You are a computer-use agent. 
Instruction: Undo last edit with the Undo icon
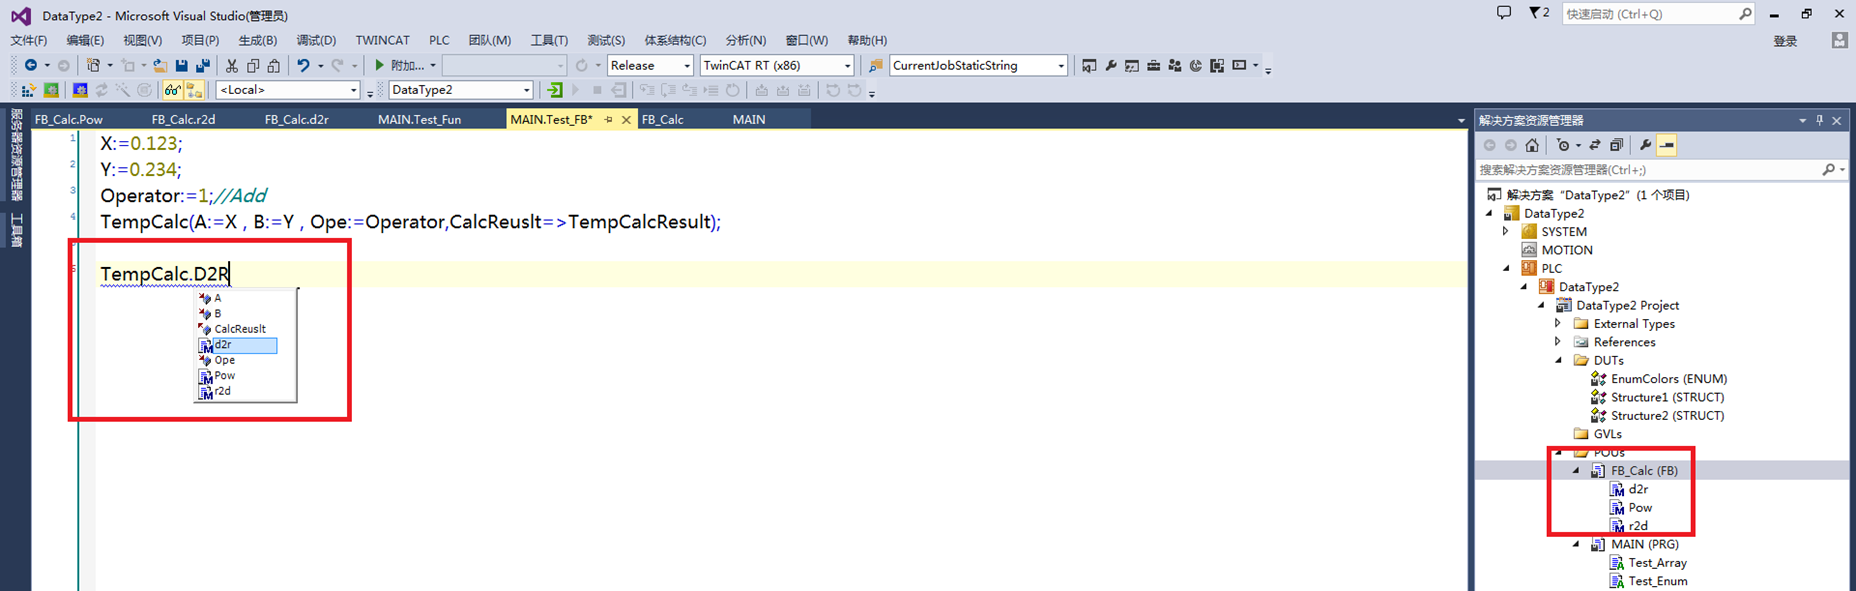pos(303,65)
